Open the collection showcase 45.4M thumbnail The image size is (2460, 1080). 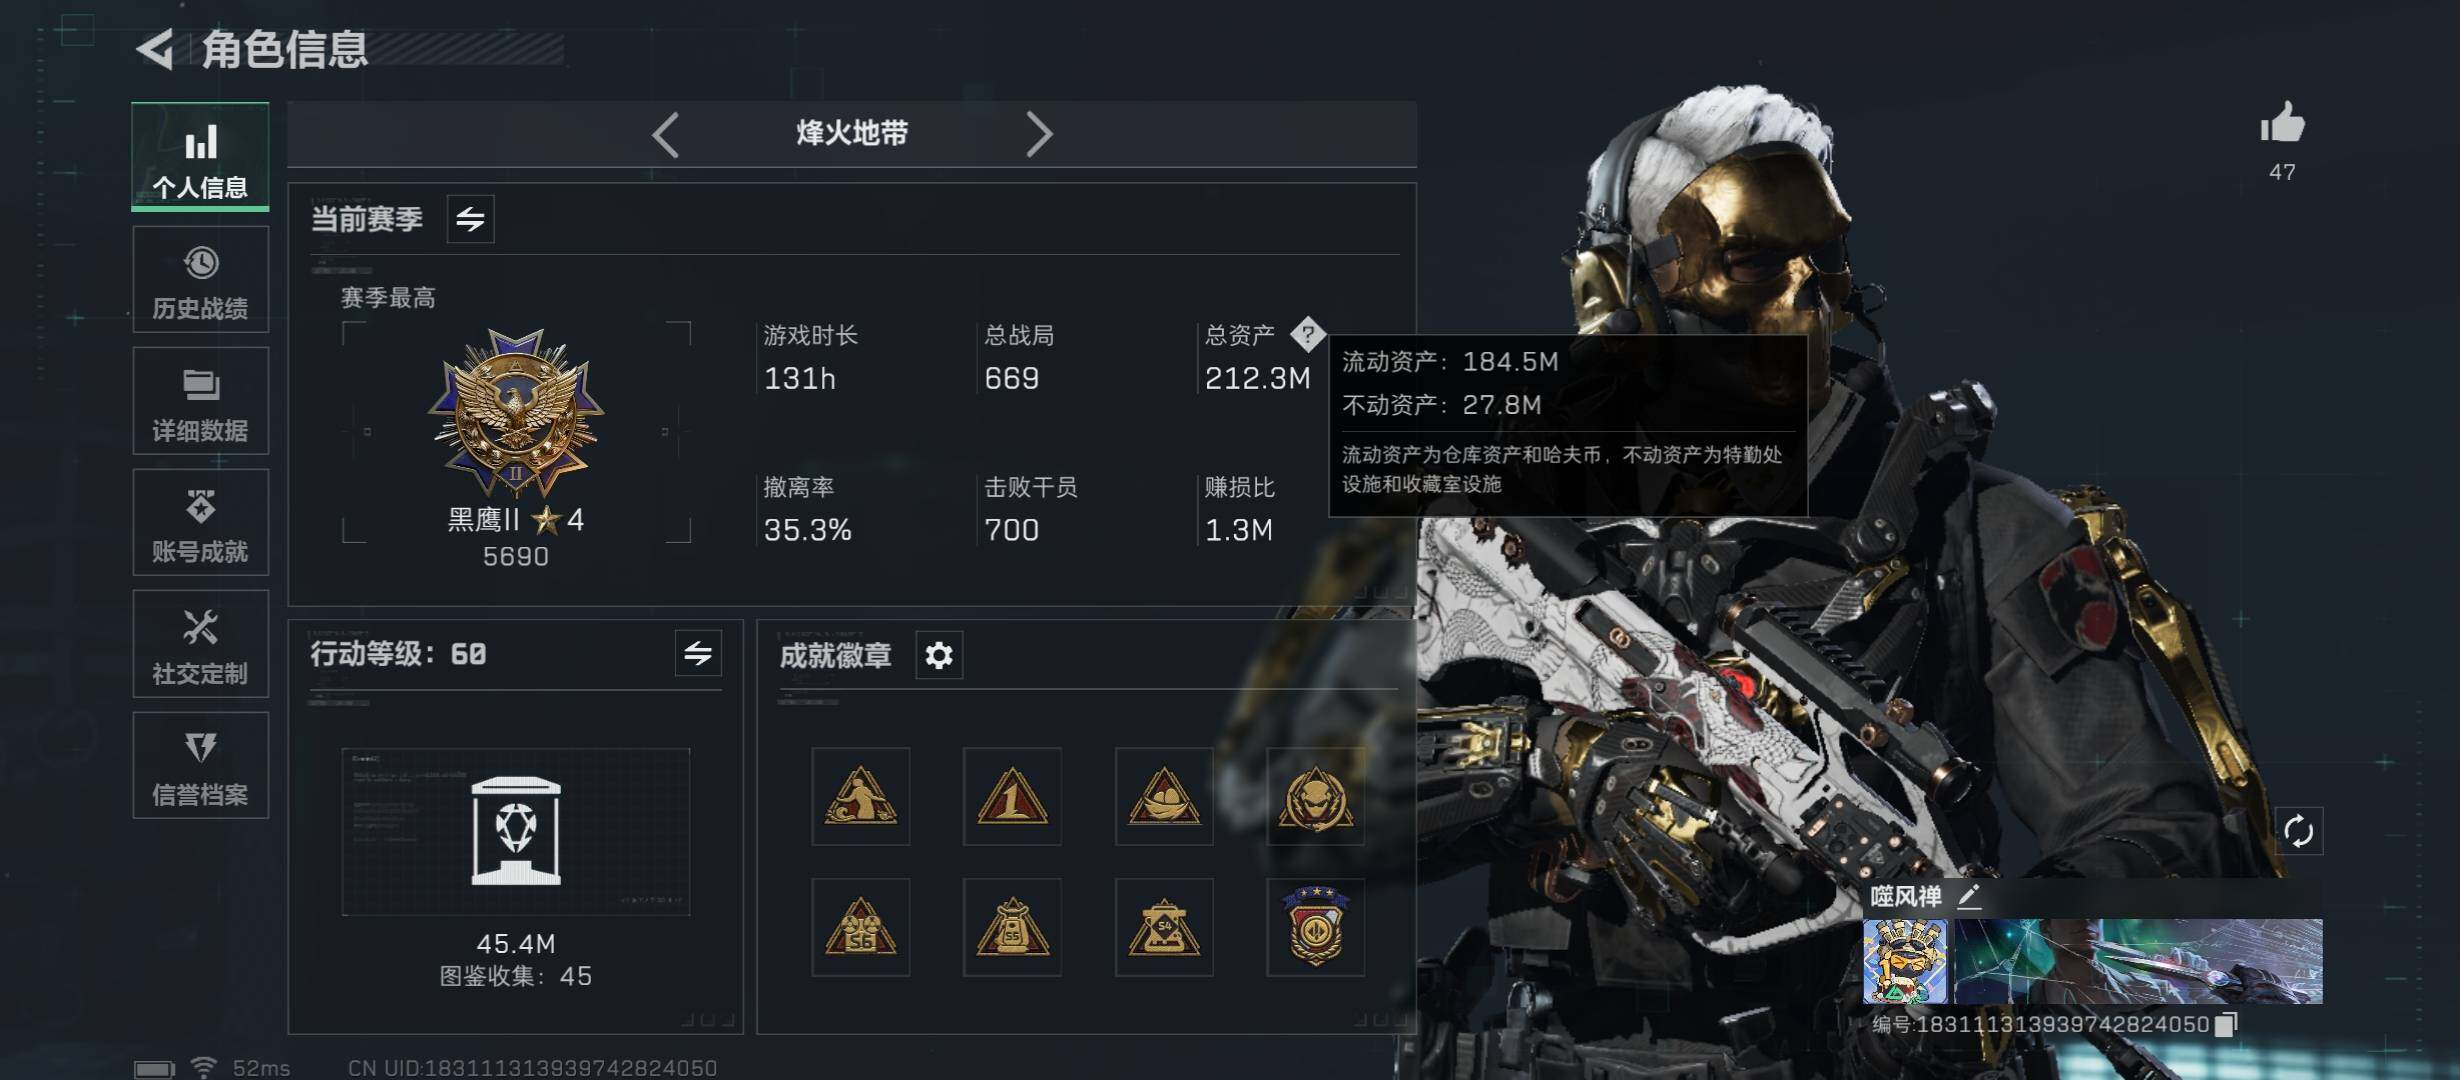click(x=516, y=831)
